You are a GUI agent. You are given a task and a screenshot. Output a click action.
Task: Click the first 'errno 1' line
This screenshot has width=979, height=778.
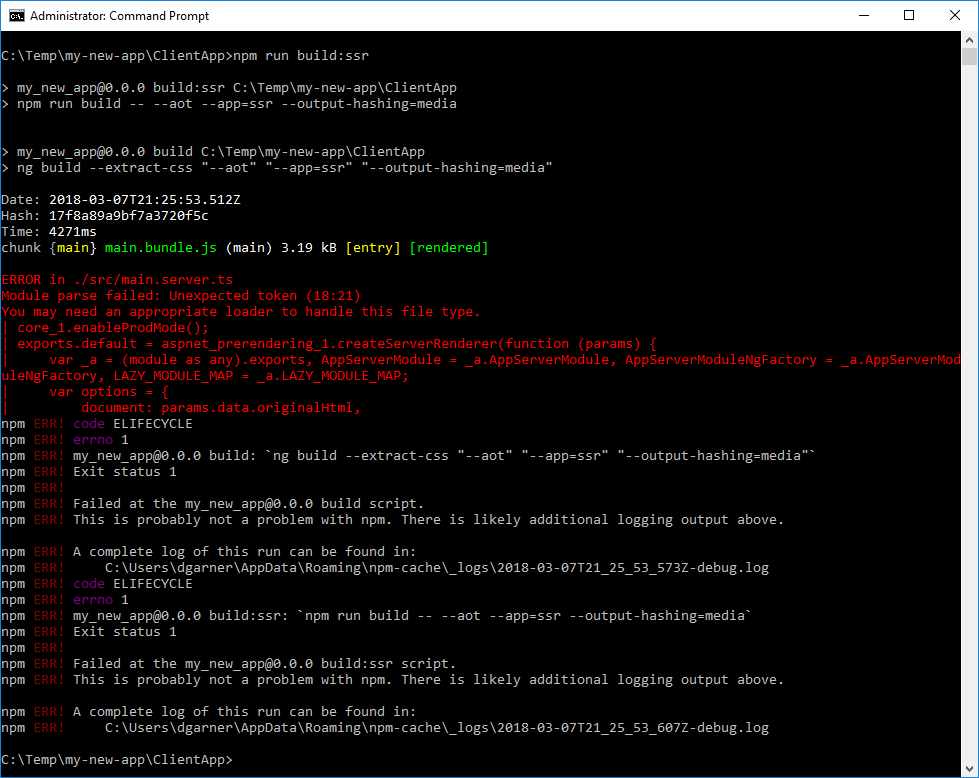[65, 440]
